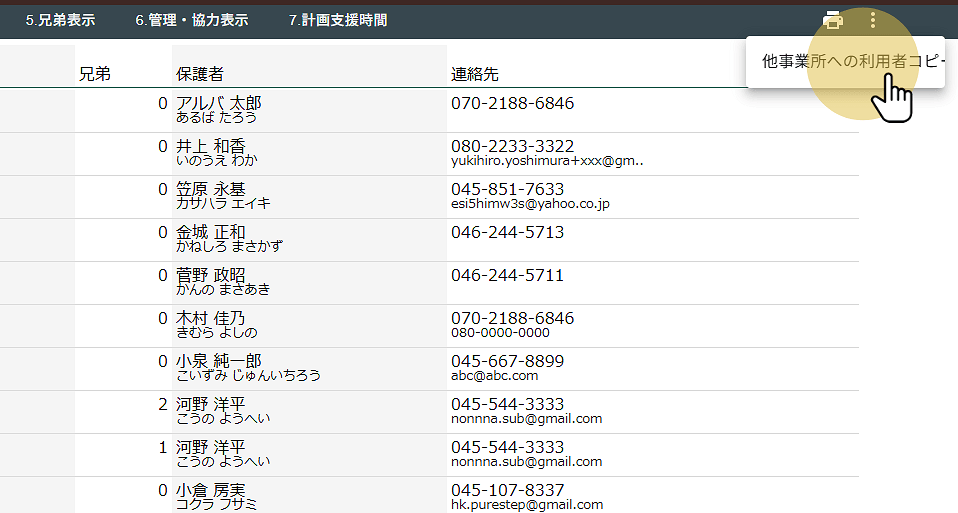Switch to the 6.管理・協力表示 tab

click(x=192, y=20)
